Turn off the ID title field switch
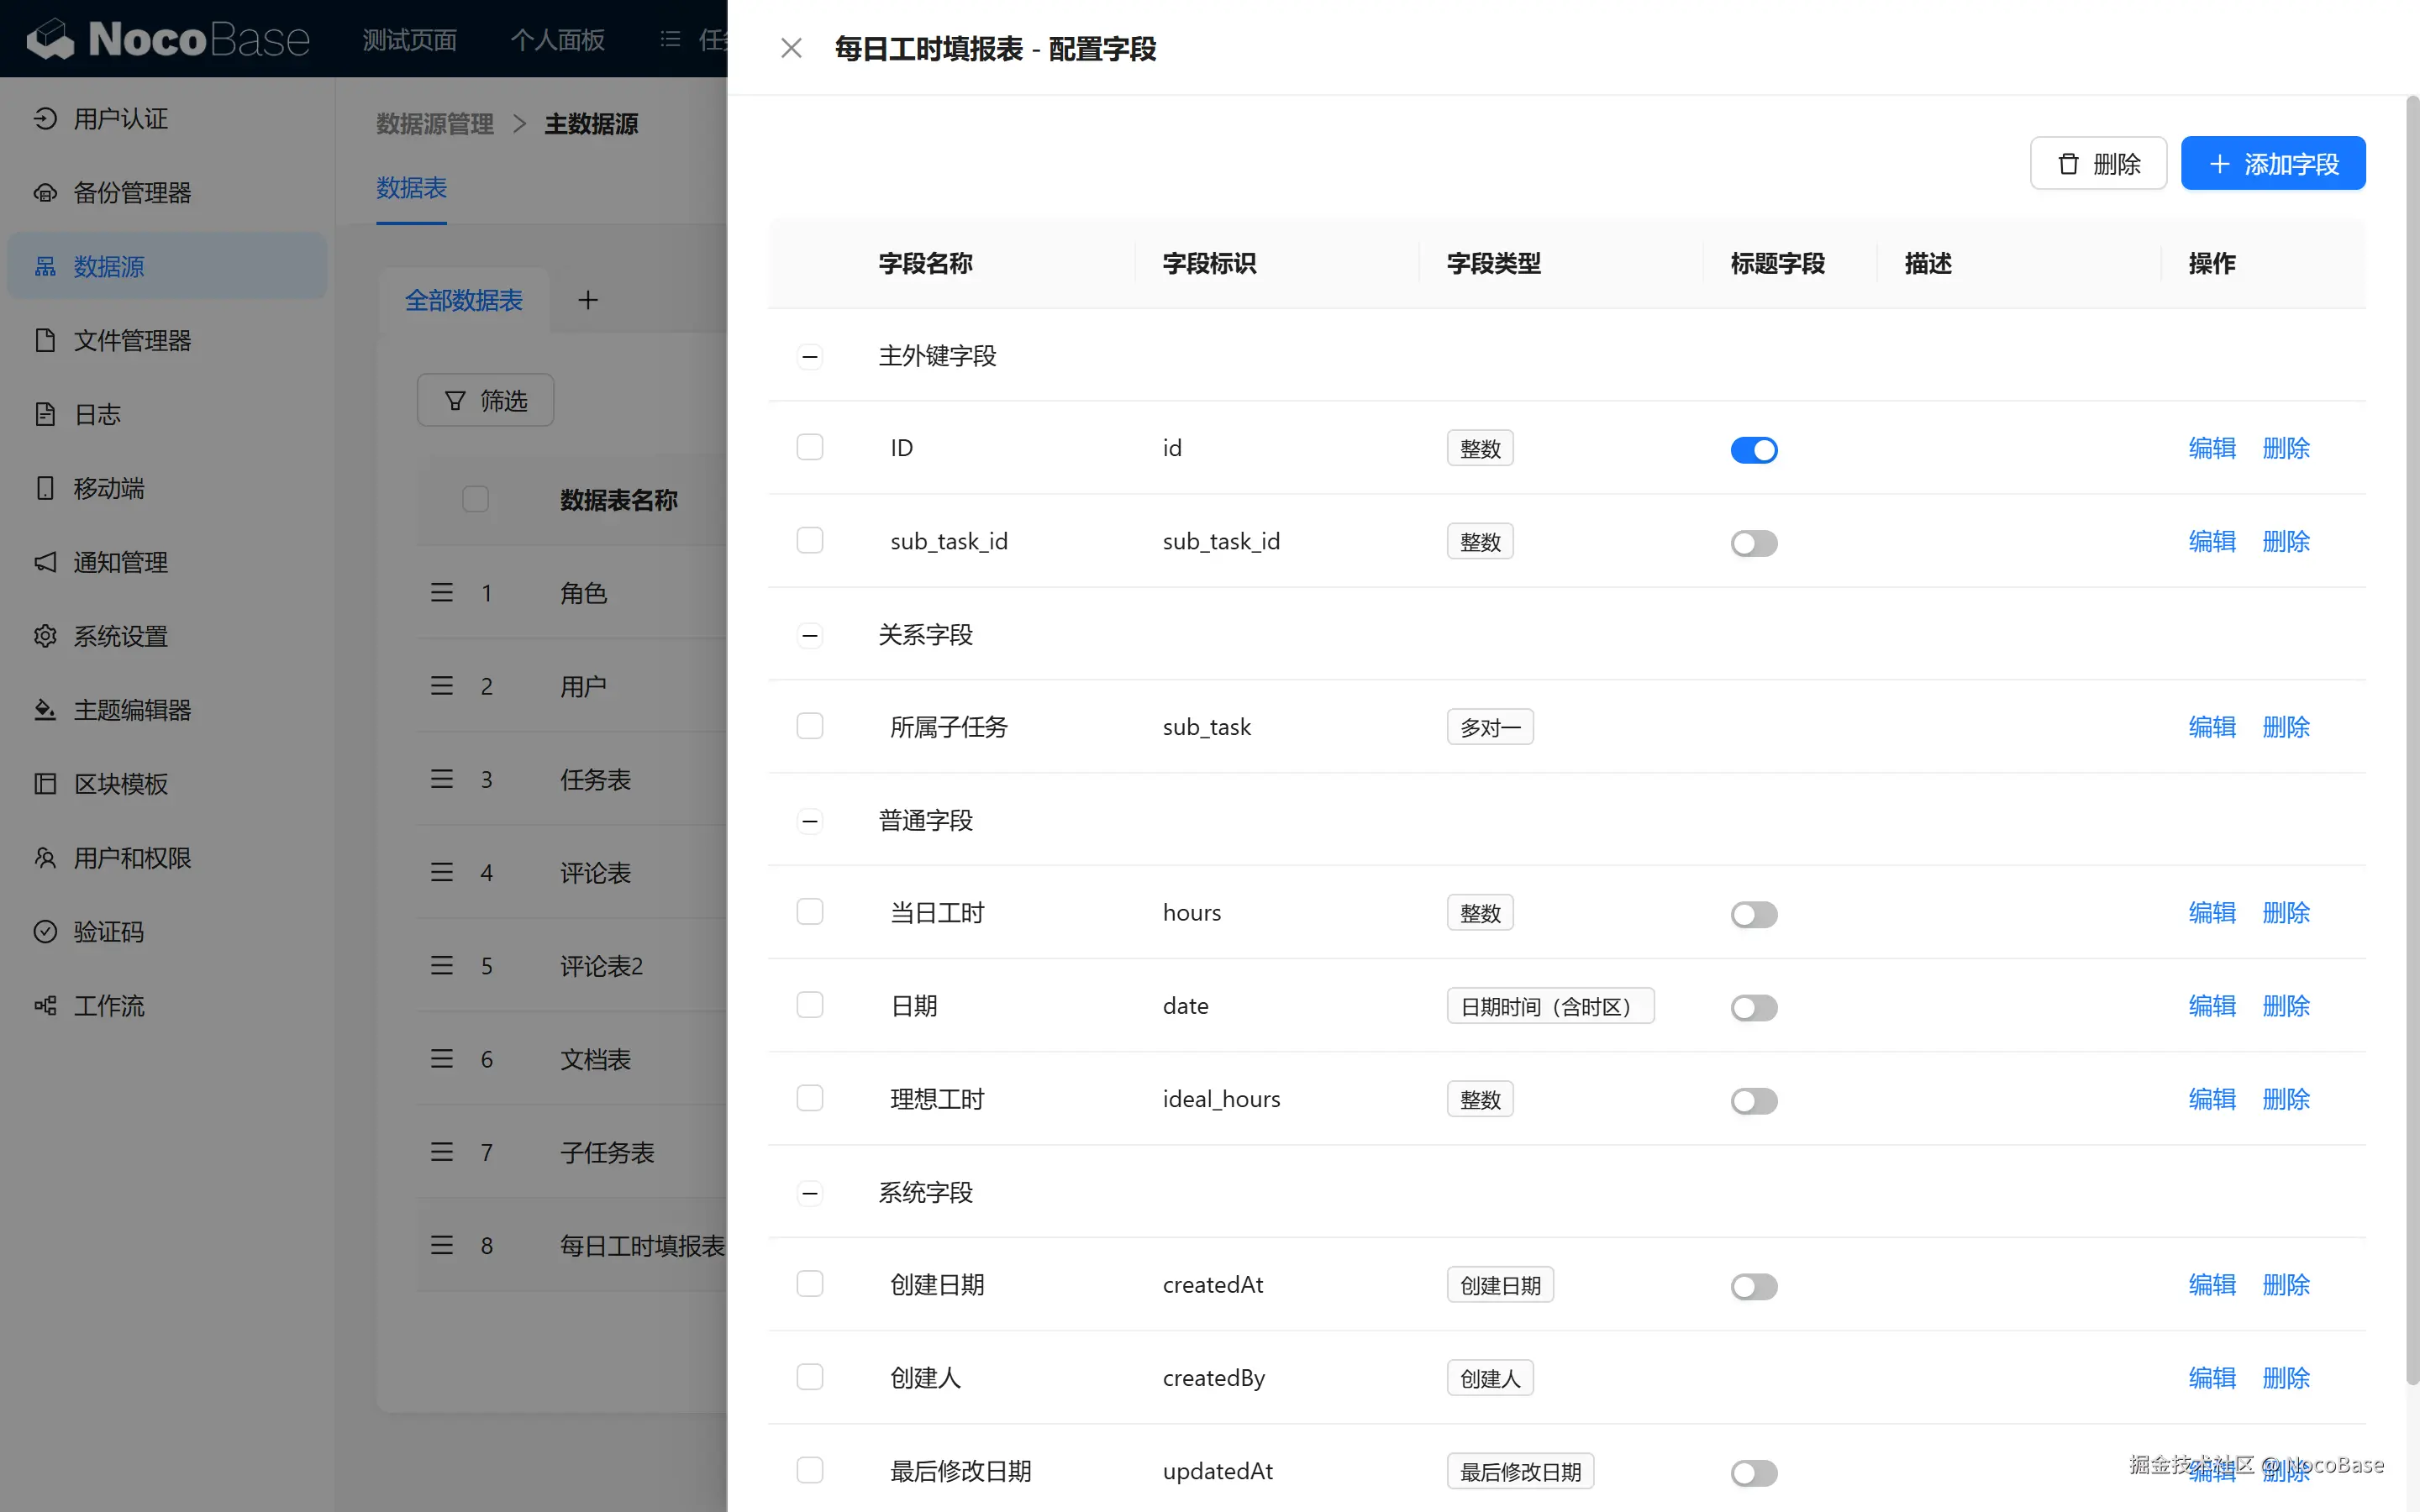 point(1753,450)
